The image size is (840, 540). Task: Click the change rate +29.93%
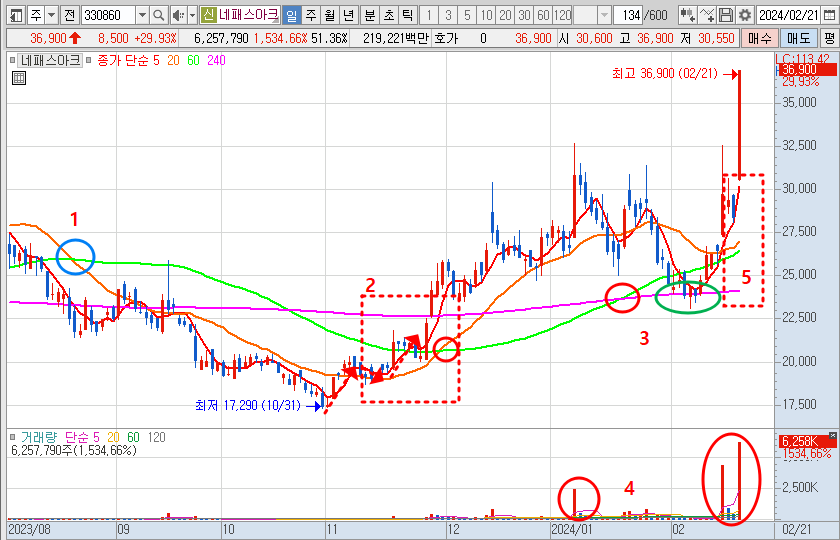click(155, 39)
